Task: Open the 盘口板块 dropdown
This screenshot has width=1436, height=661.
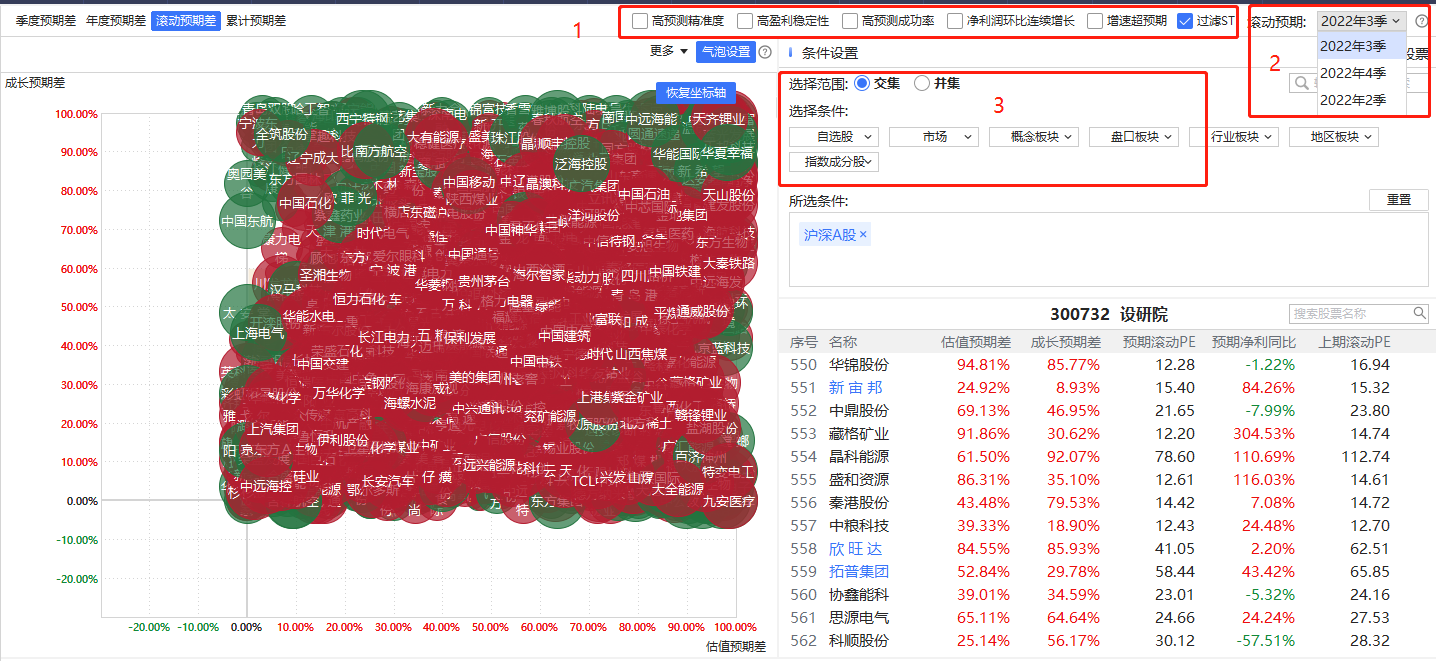Action: (x=1134, y=137)
